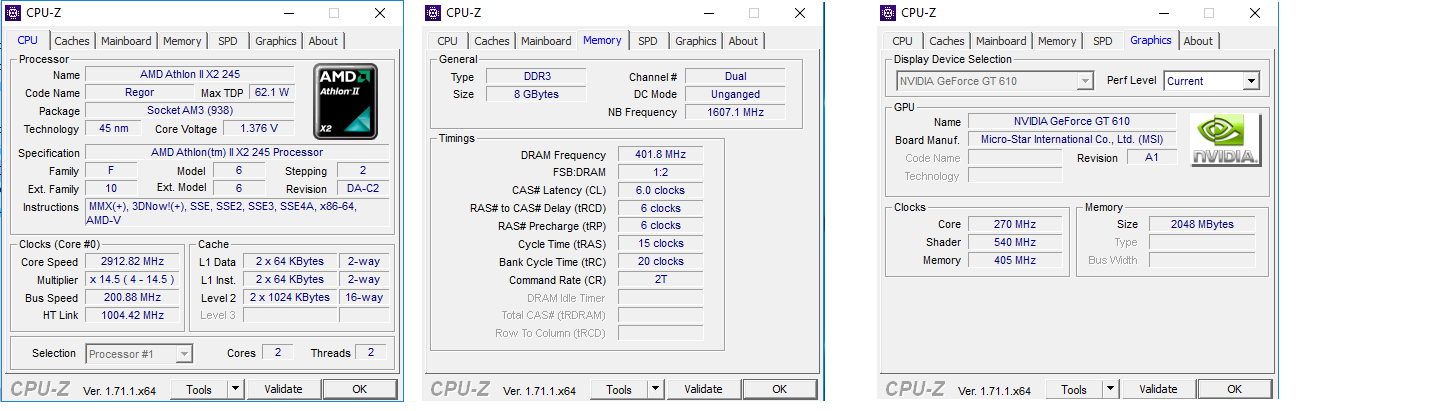Click CAS# Latency value 6.0 clocks
This screenshot has height=411, width=1434.
pos(661,191)
